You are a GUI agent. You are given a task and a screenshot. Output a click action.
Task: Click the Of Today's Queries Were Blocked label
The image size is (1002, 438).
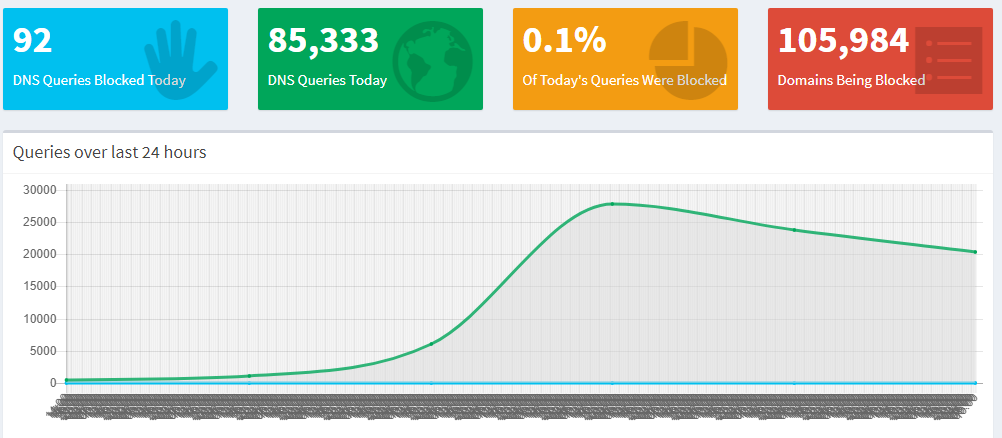coord(624,80)
